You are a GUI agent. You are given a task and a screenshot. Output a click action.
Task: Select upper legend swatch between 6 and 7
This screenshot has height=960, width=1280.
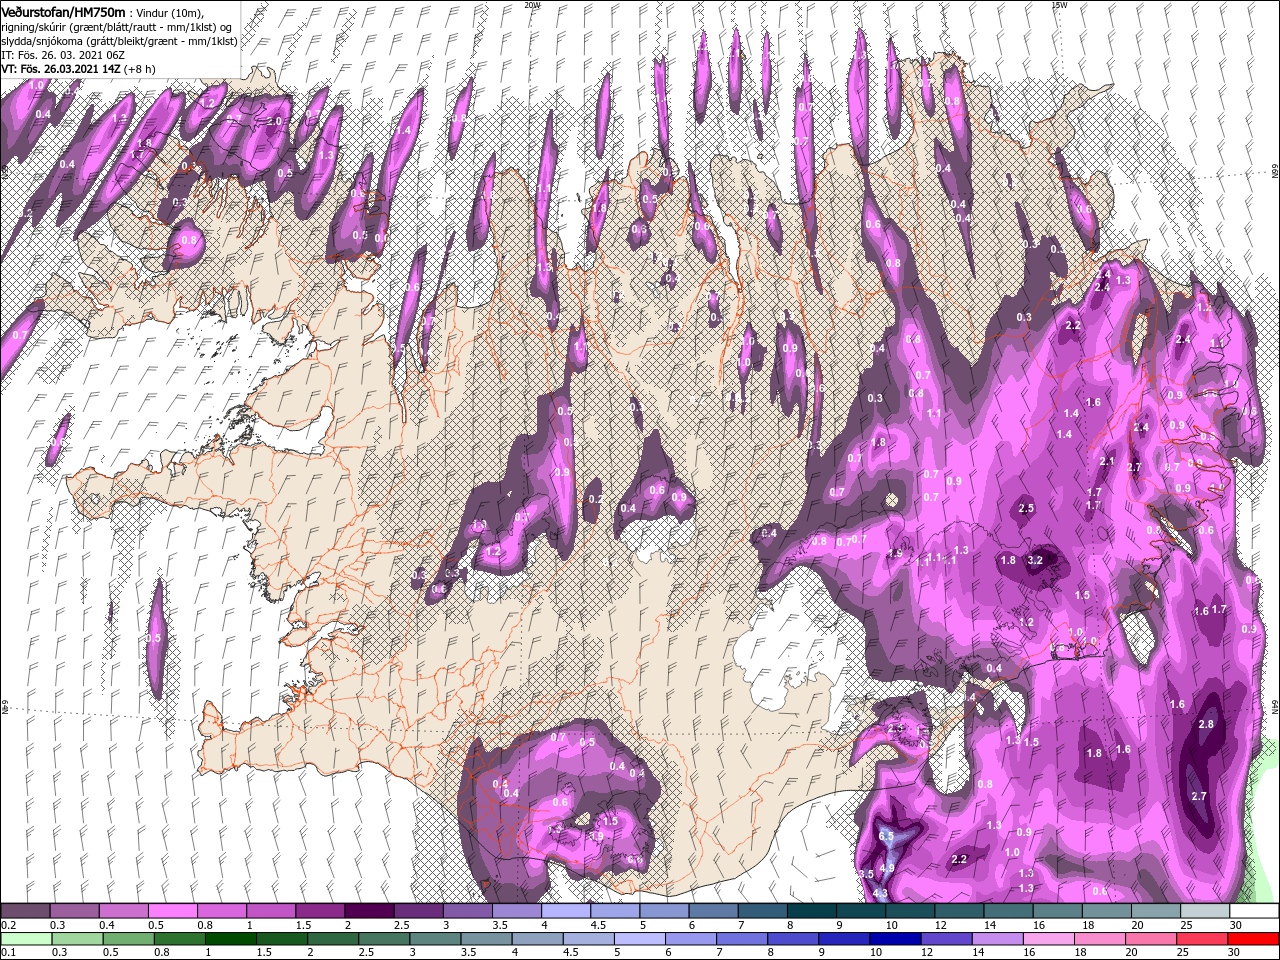click(714, 911)
